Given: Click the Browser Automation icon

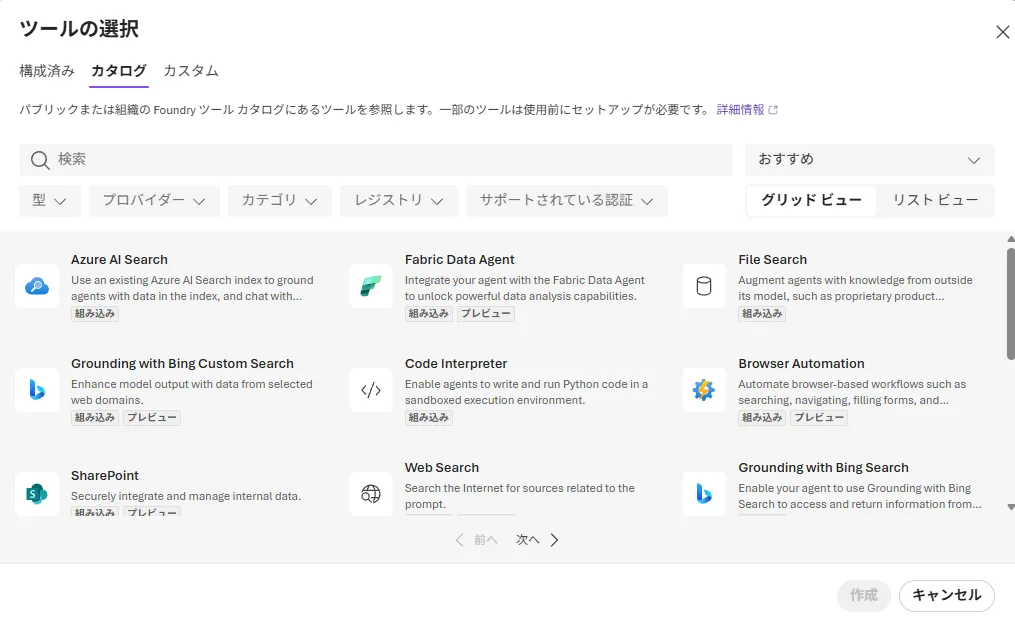Looking at the screenshot, I should (704, 390).
